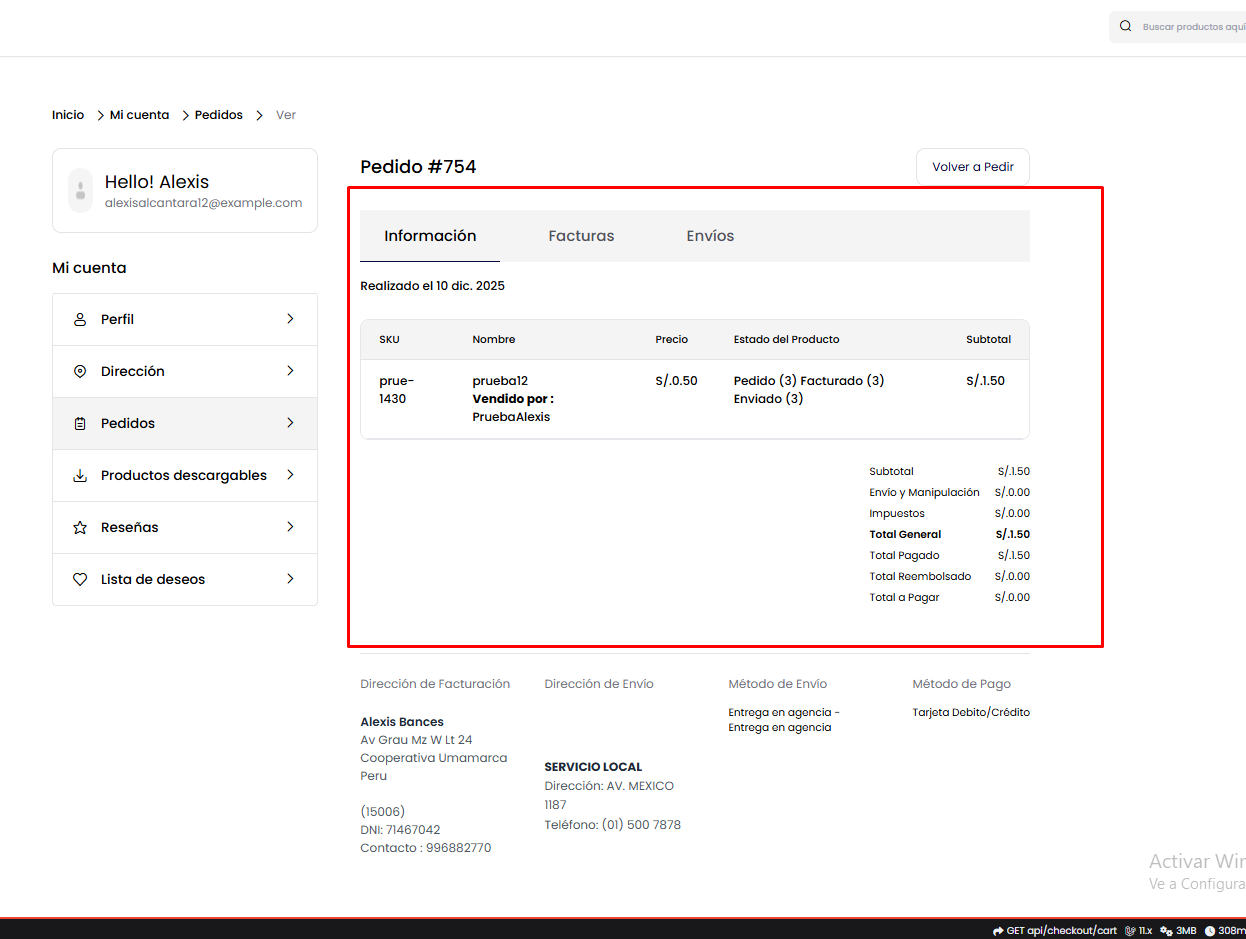Expand the Perfil chevron arrow

point(290,319)
